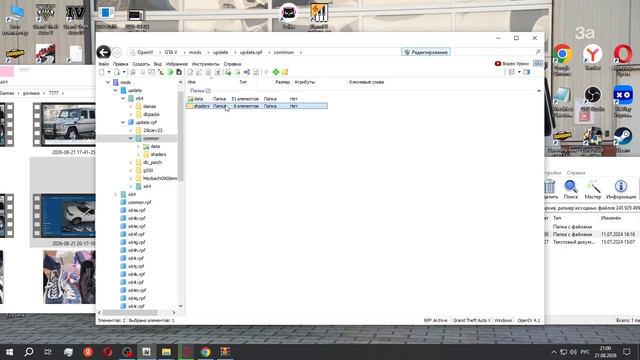
Task: Click GTA V in the breadcrumb path
Action: [x=171, y=52]
